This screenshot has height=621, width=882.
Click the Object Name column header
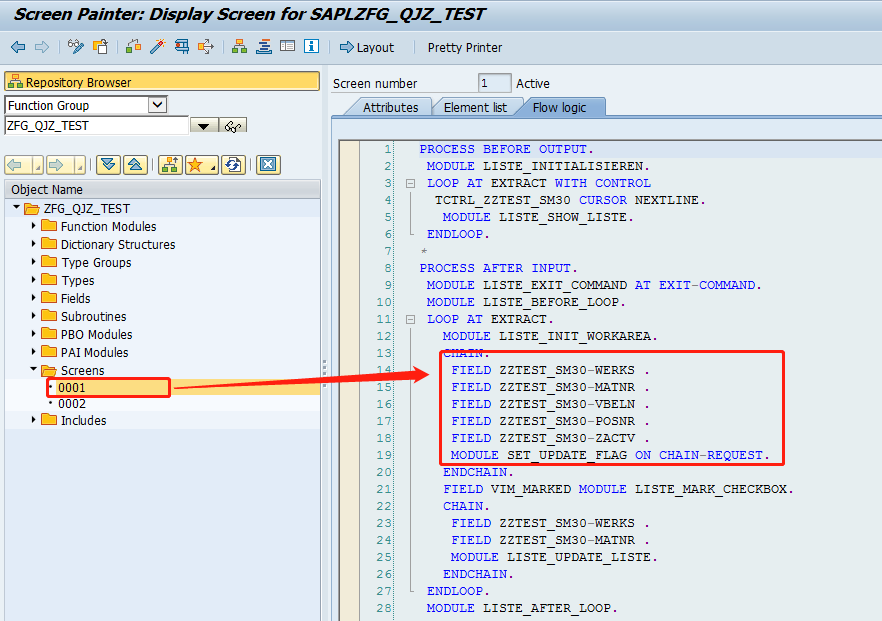(162, 190)
